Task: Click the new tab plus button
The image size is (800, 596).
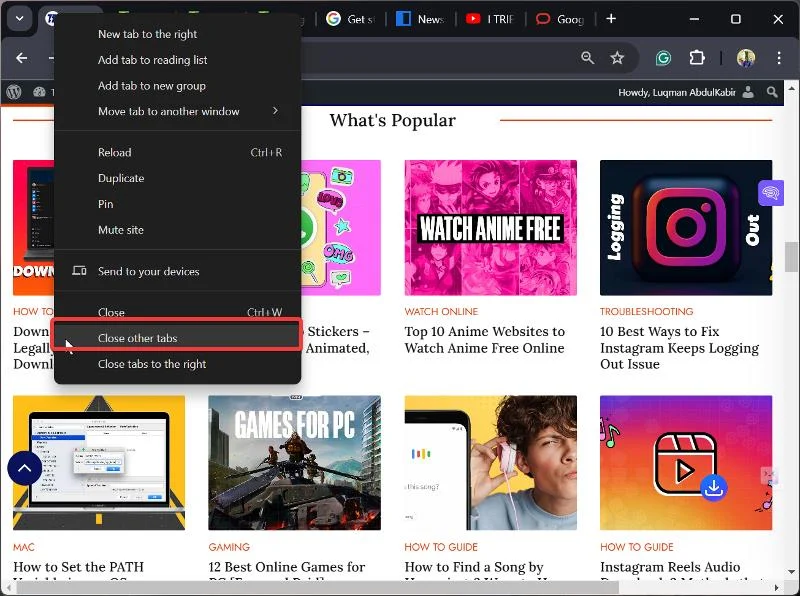Action: [x=611, y=19]
